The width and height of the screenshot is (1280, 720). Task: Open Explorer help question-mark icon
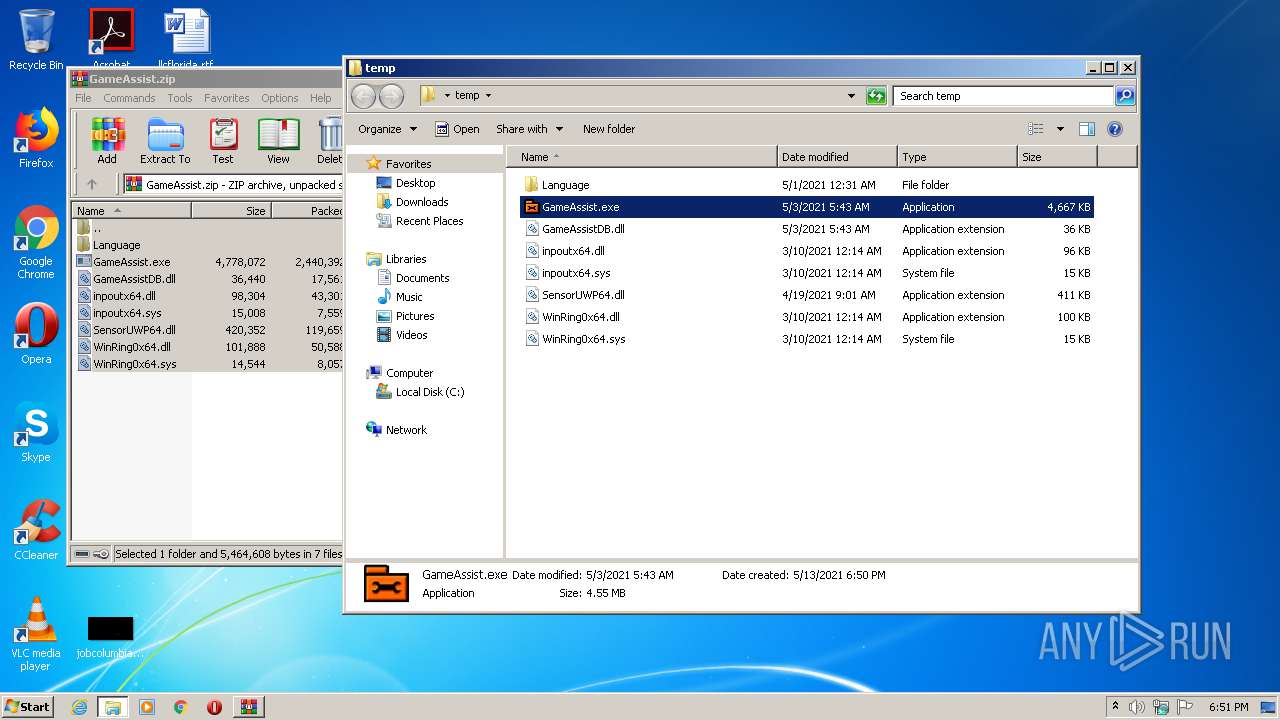click(x=1115, y=129)
